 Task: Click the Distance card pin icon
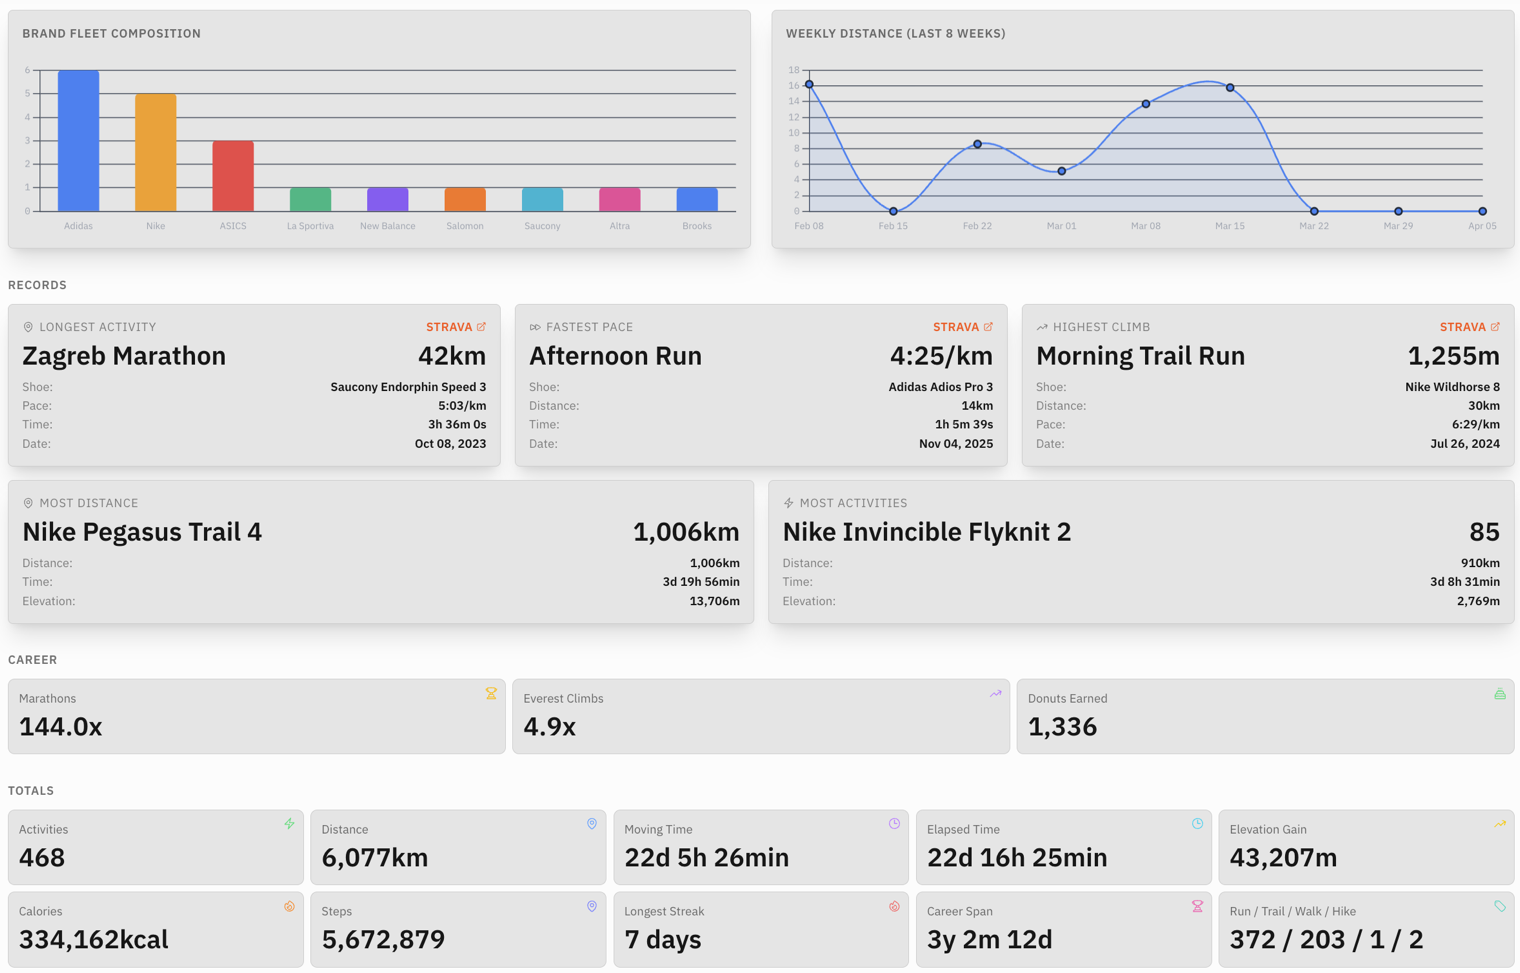click(592, 824)
